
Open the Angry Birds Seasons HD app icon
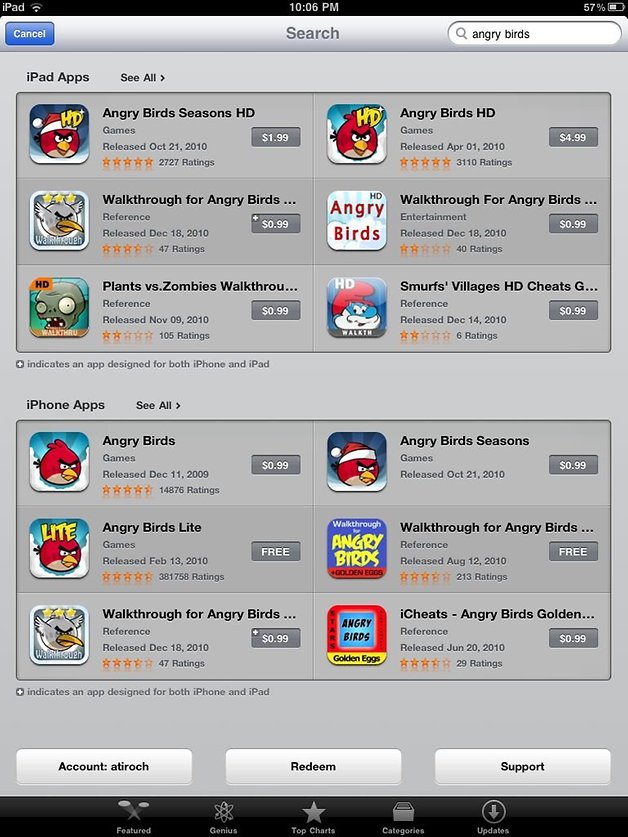[x=59, y=133]
